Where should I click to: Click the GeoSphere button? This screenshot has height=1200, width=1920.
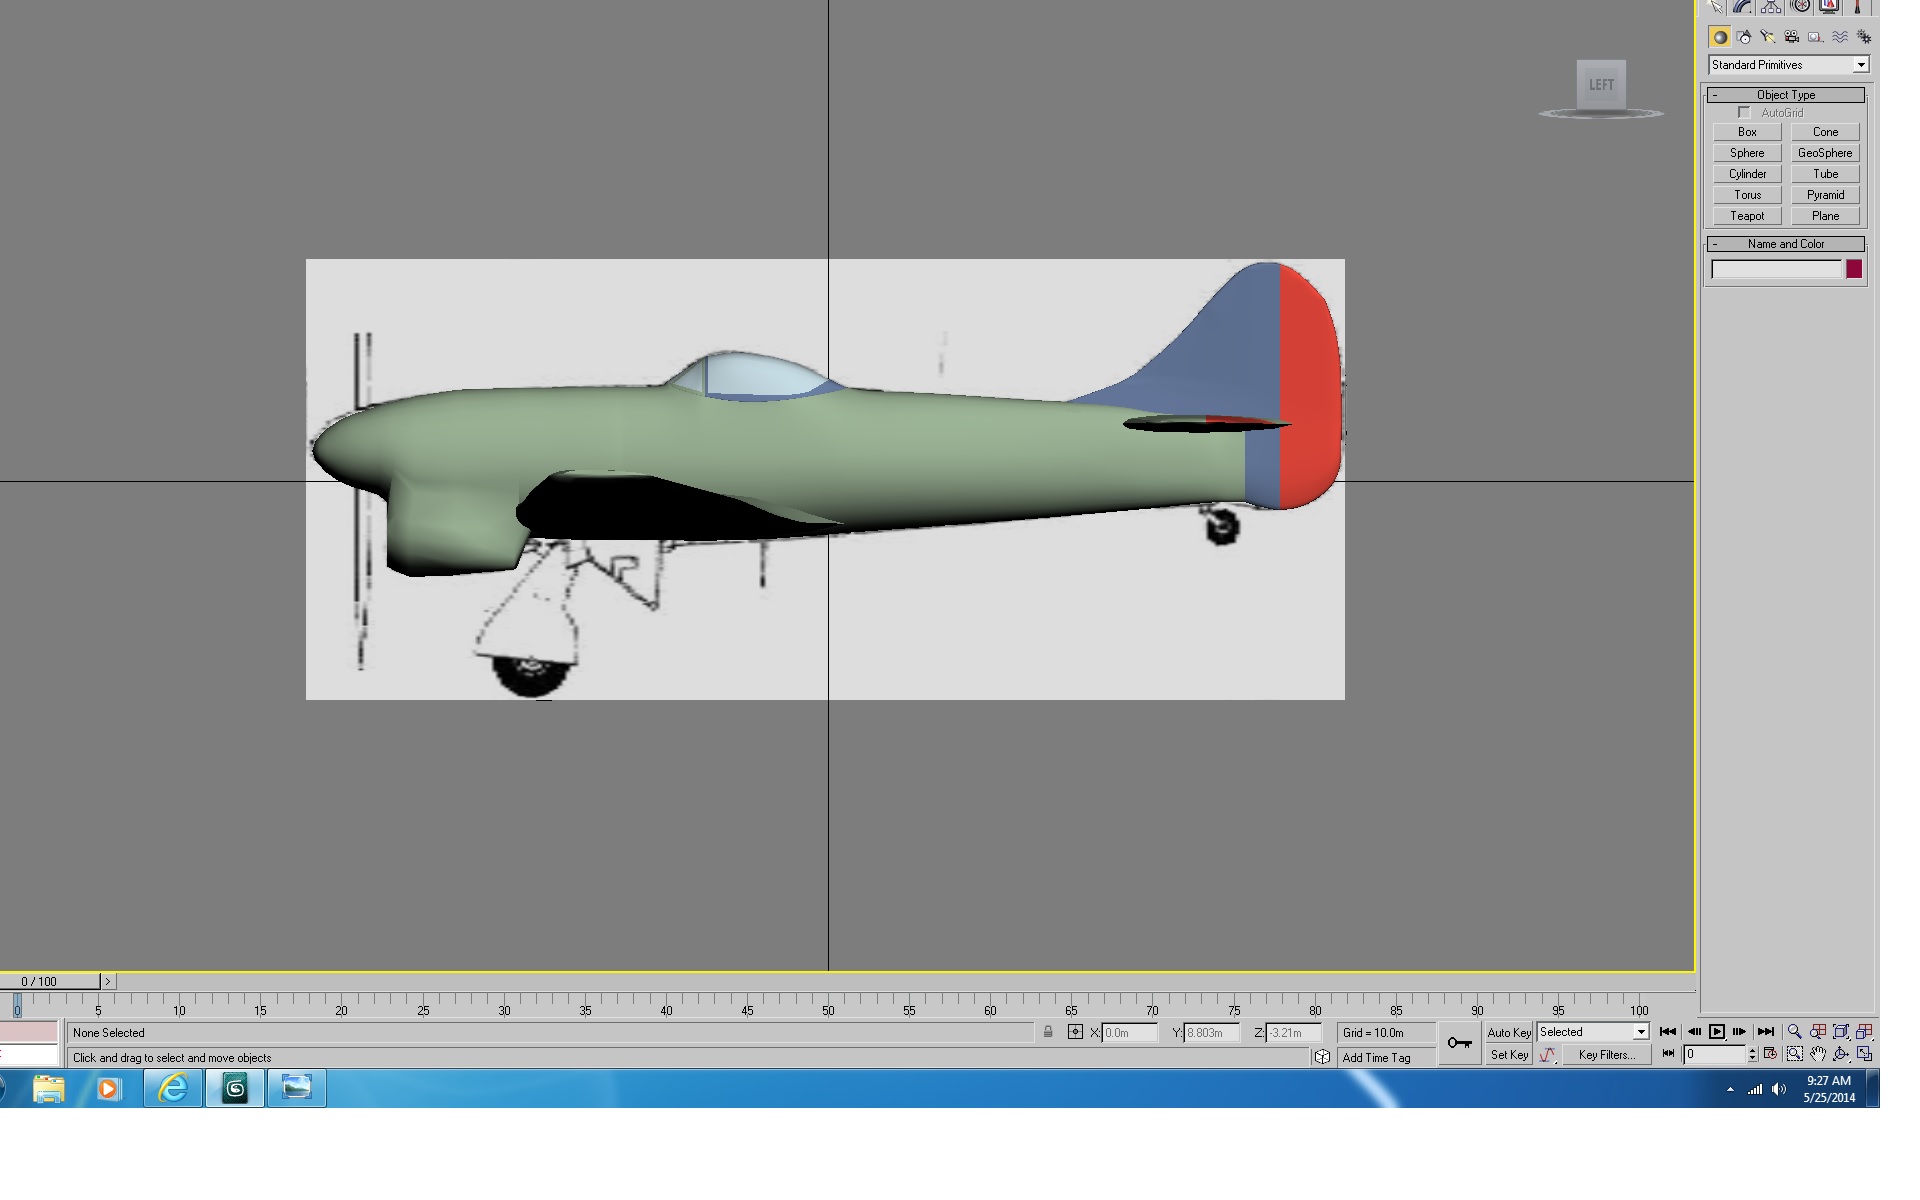click(x=1825, y=153)
